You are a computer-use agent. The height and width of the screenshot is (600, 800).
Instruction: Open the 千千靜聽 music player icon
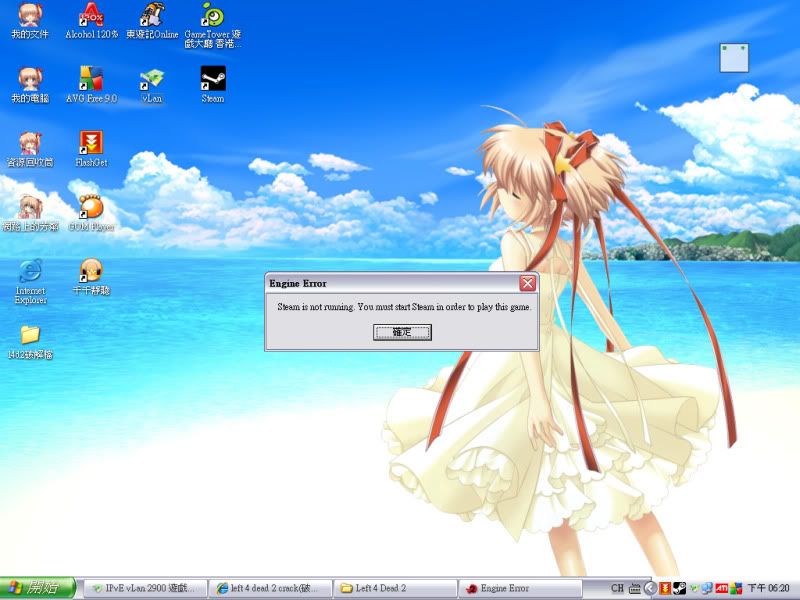pos(91,271)
